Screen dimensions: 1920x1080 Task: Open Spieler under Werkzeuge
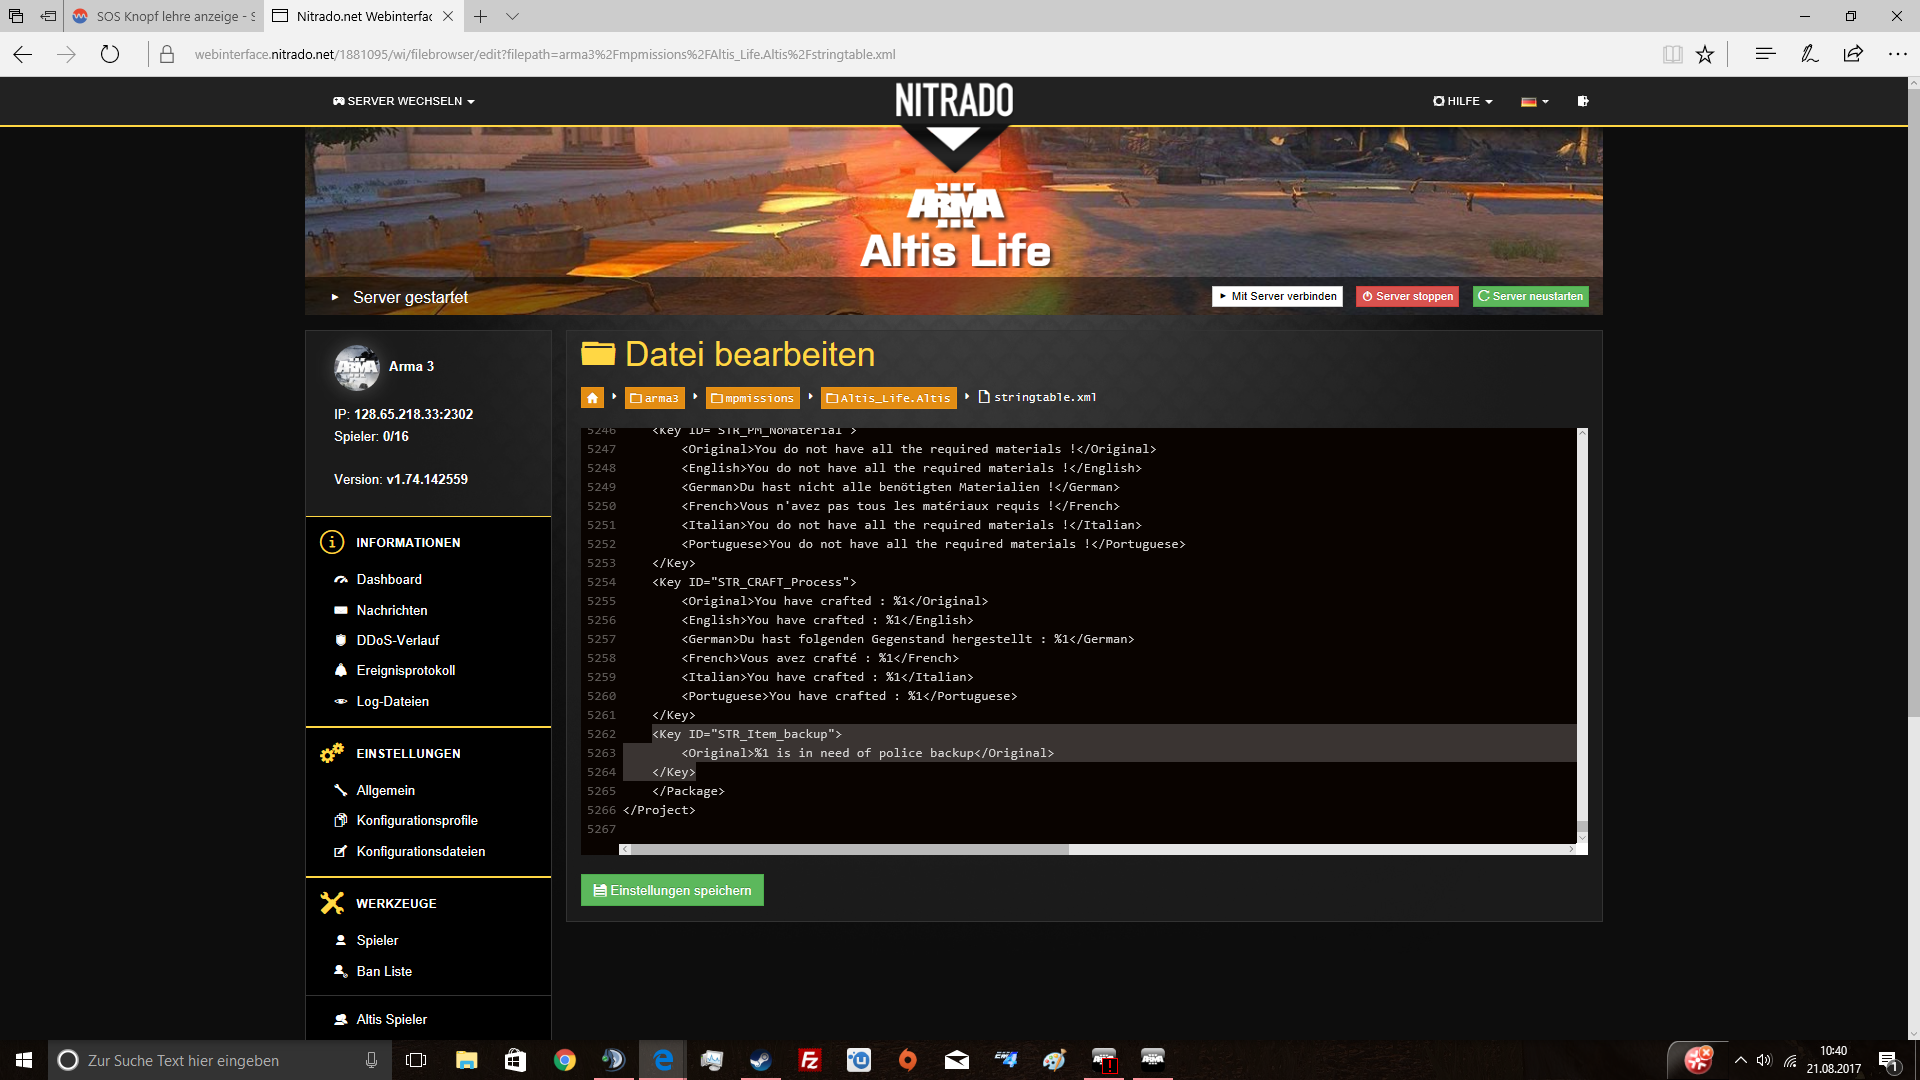(x=377, y=940)
